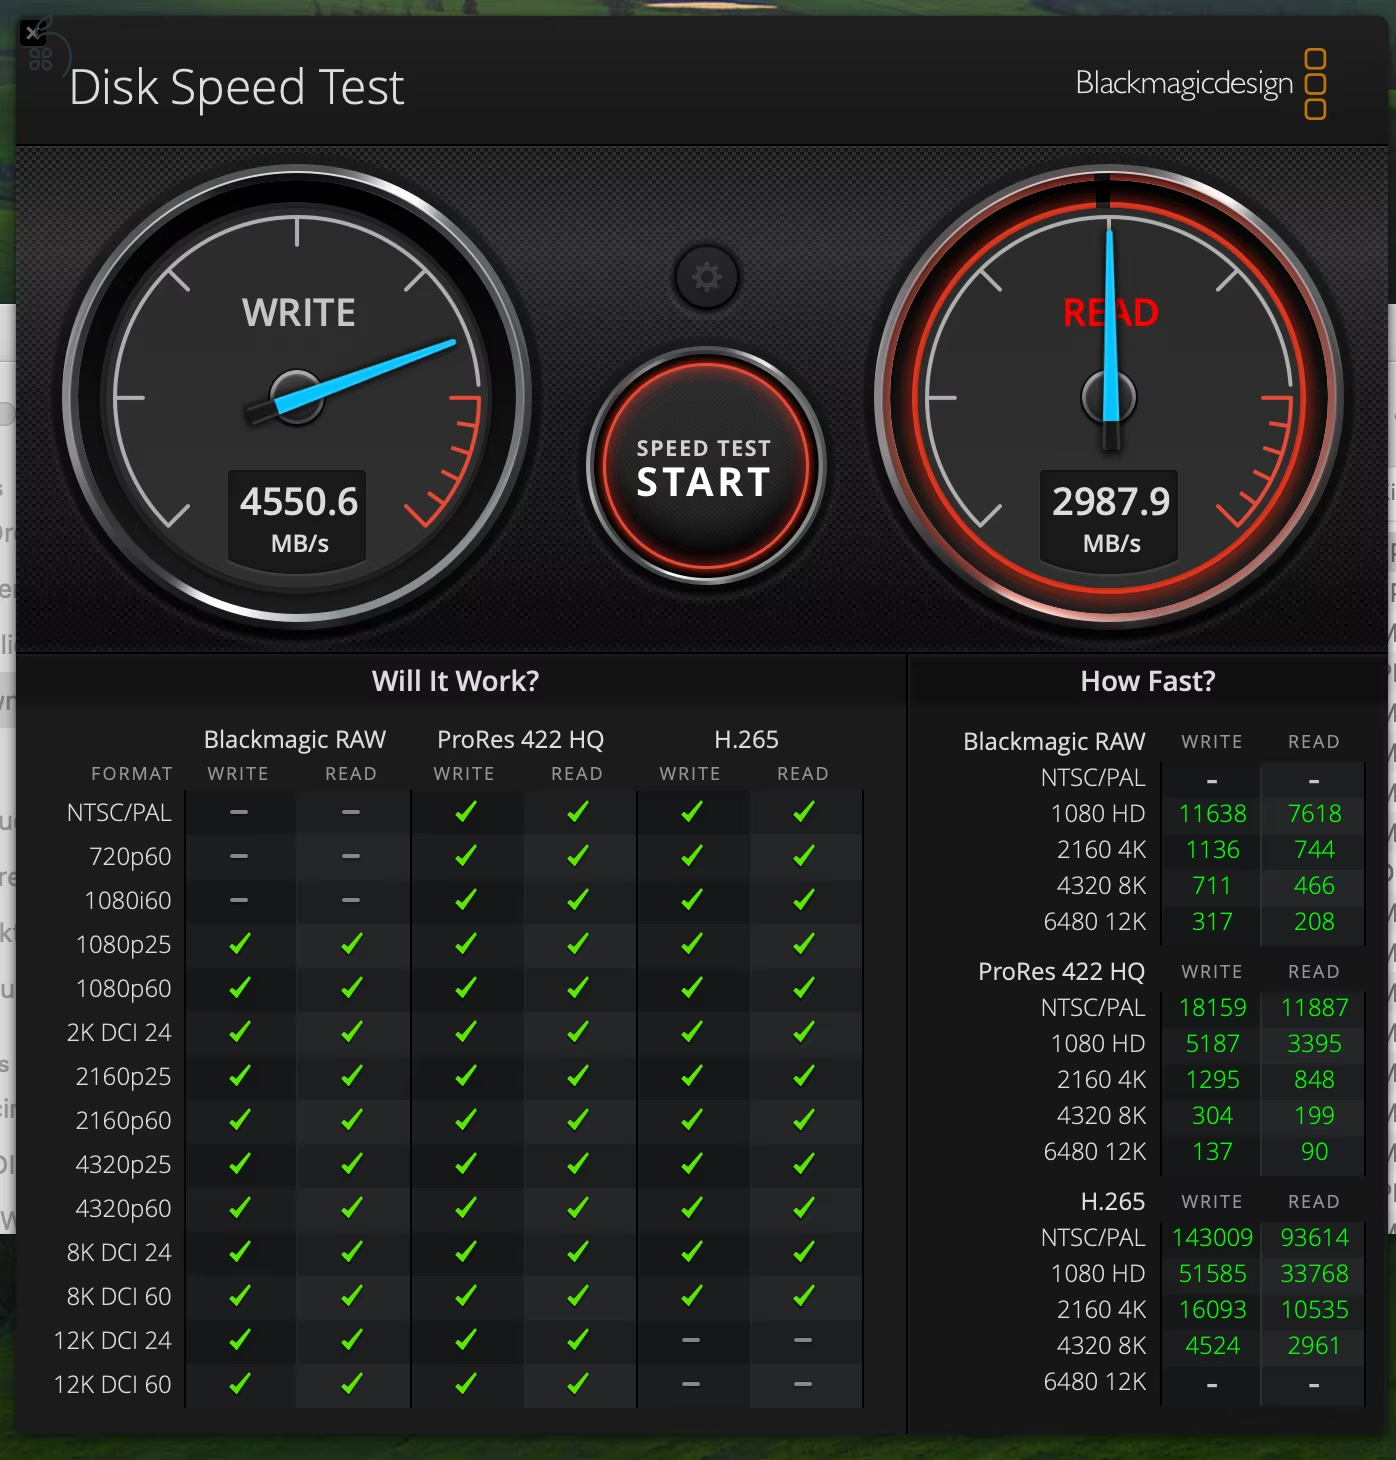Screen dimensions: 1396x1460
Task: Click ProRes 422 HQ read checkmark for 12K DCI 24
Action: pyautogui.click(x=577, y=1340)
